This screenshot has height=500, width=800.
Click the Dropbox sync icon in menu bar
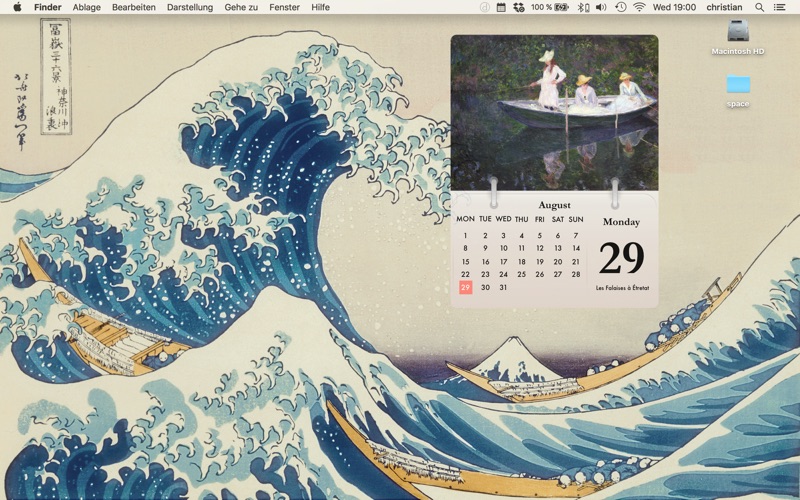519,7
